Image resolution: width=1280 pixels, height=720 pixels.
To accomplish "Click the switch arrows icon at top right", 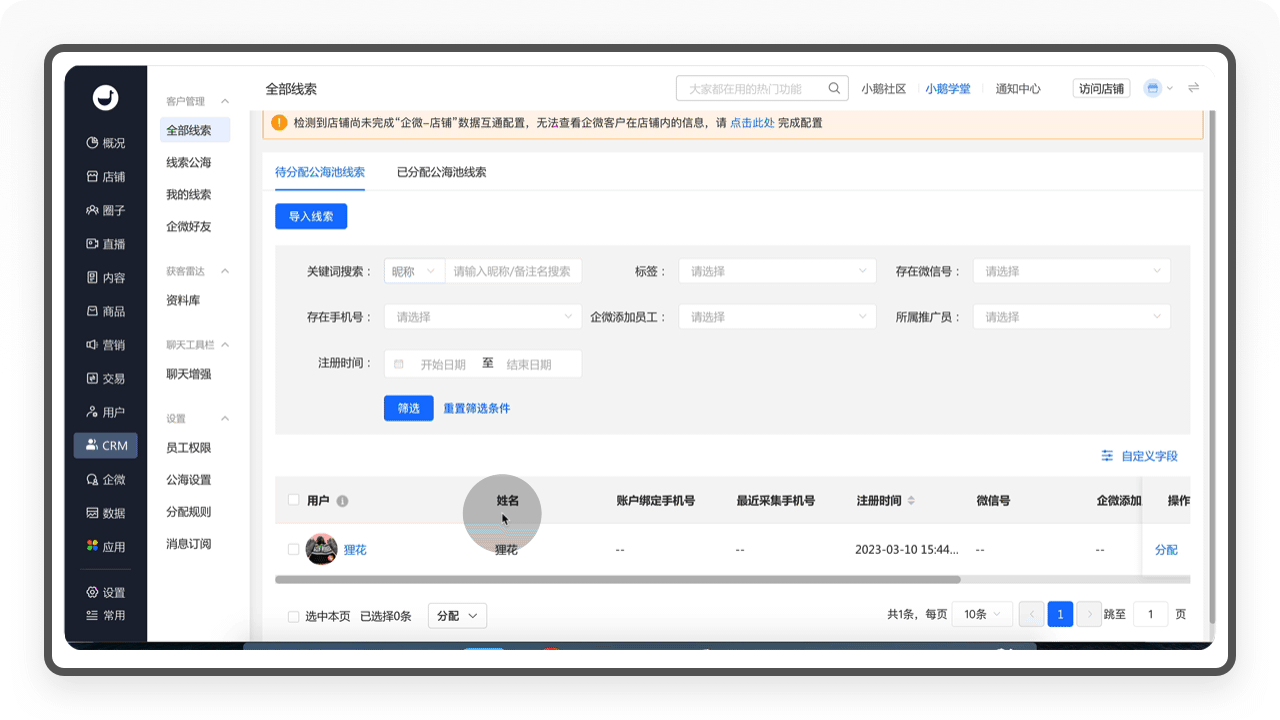I will pyautogui.click(x=1193, y=89).
